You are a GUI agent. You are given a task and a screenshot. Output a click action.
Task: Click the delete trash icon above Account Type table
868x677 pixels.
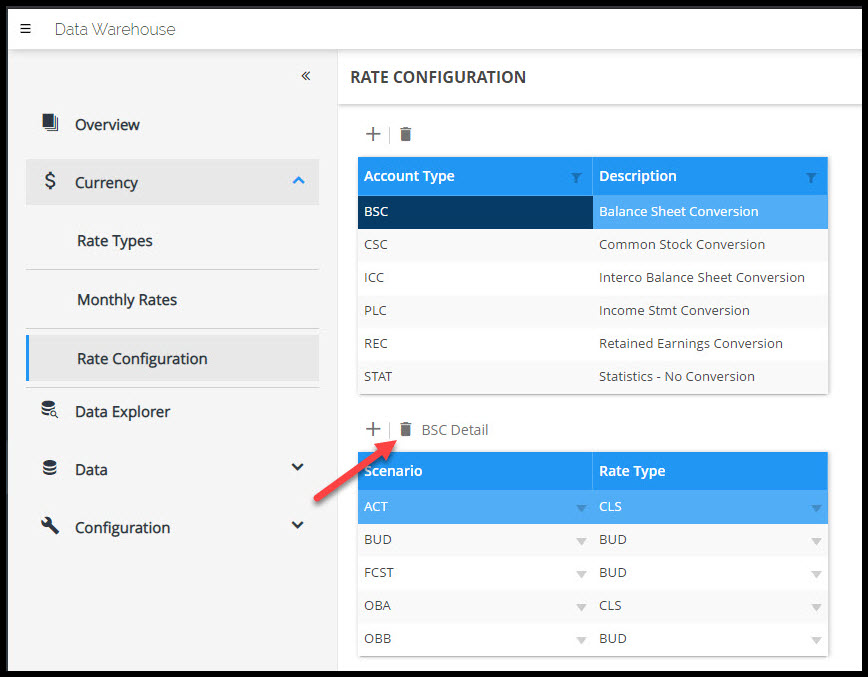(406, 134)
